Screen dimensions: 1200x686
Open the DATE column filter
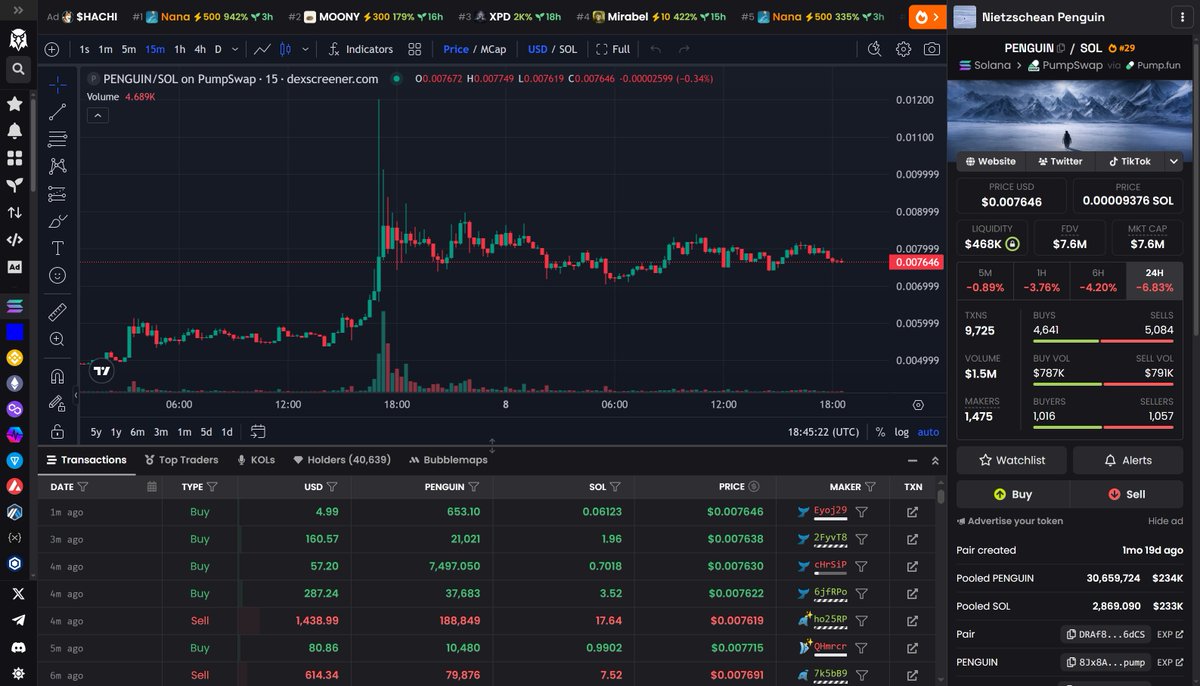tap(83, 487)
